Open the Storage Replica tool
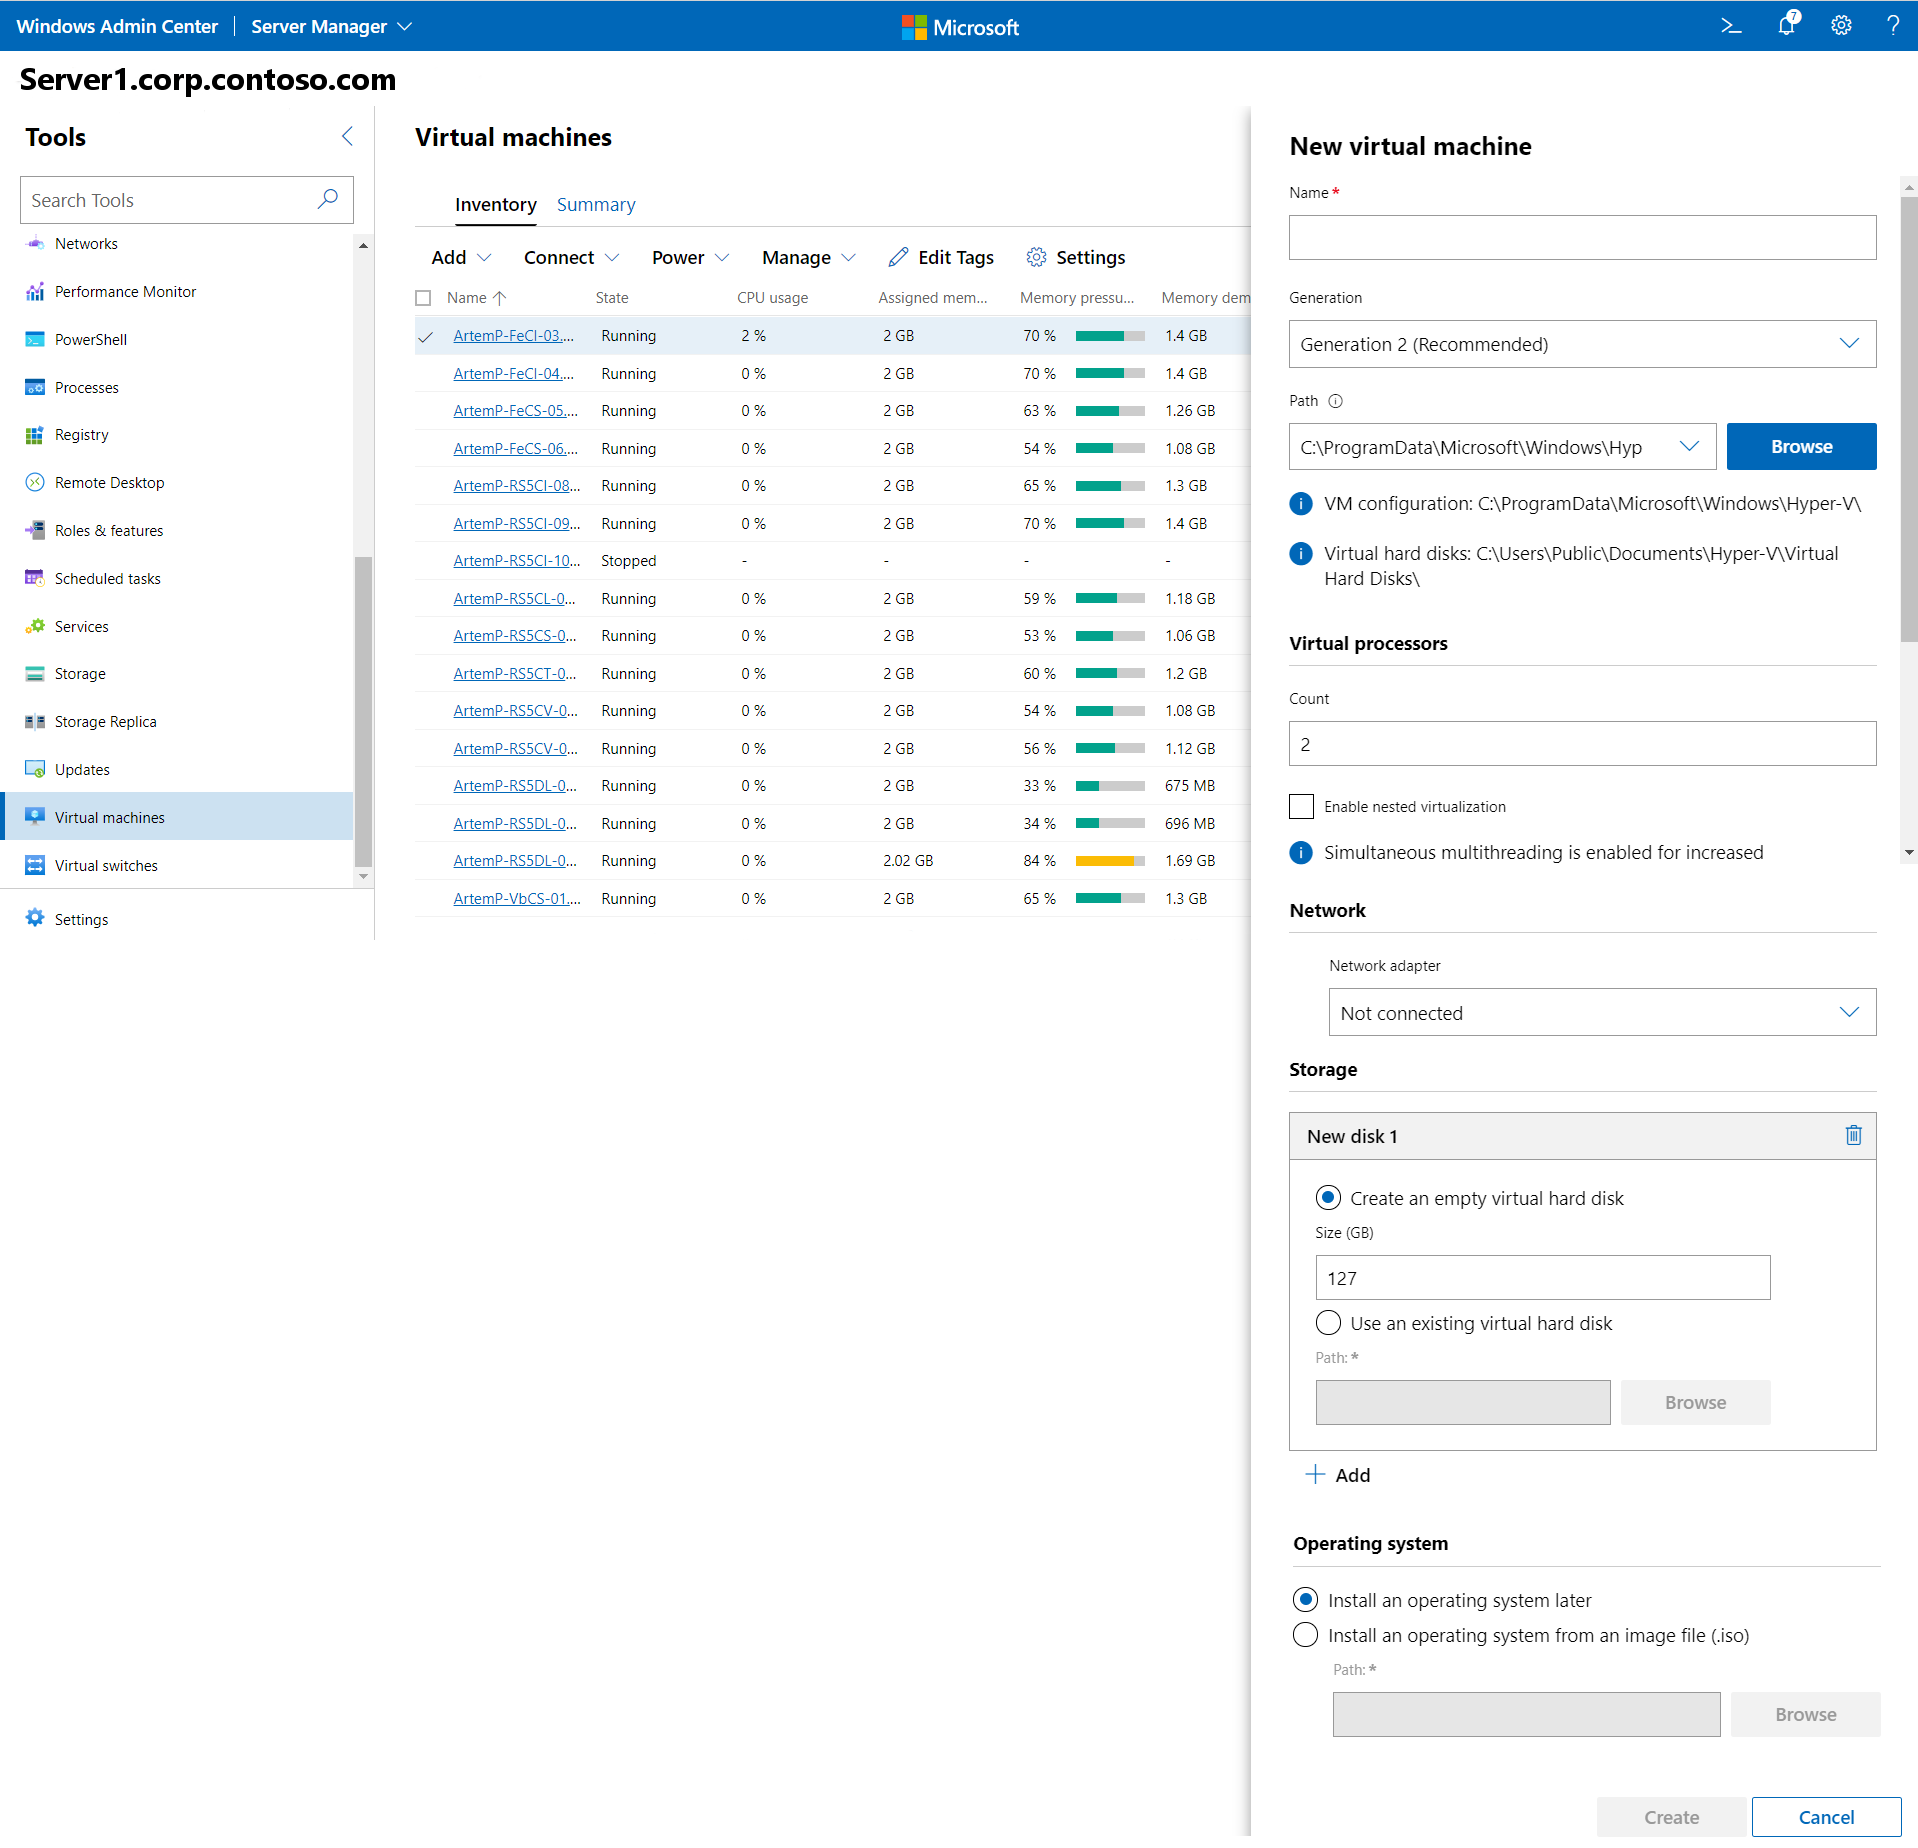The width and height of the screenshot is (1918, 1848). tap(105, 721)
